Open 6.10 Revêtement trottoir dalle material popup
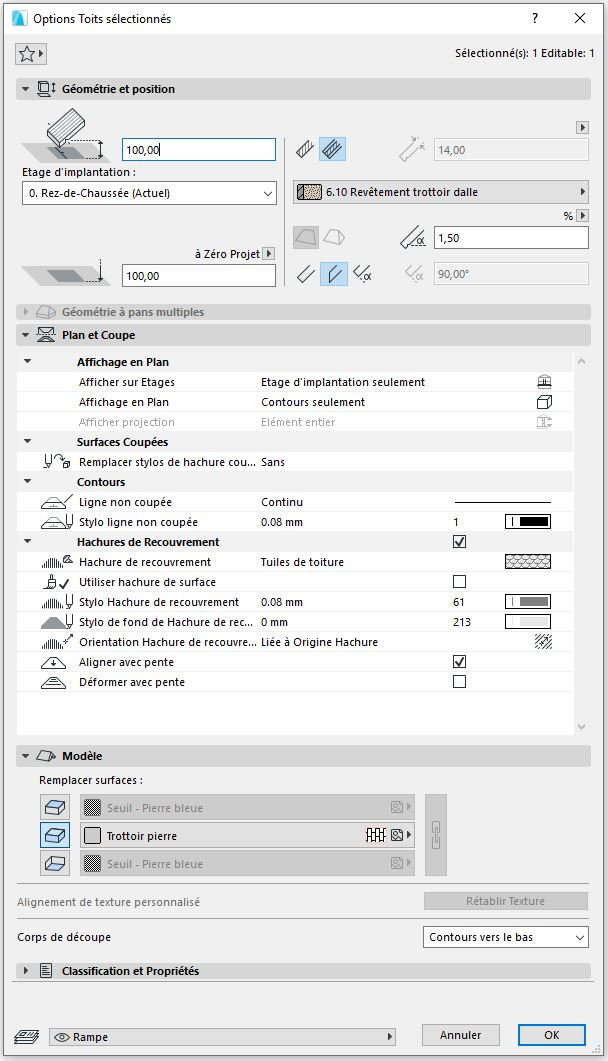Viewport: 608px width, 1061px height. pos(441,192)
